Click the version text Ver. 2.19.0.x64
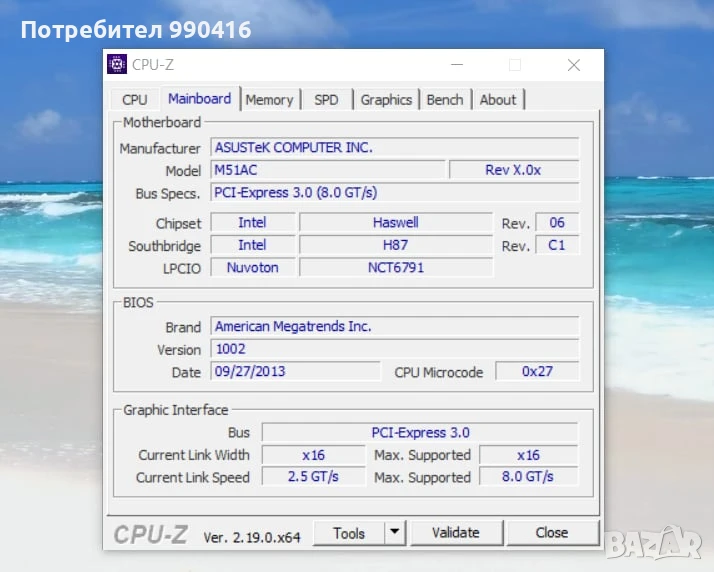The width and height of the screenshot is (714, 572). [x=252, y=537]
